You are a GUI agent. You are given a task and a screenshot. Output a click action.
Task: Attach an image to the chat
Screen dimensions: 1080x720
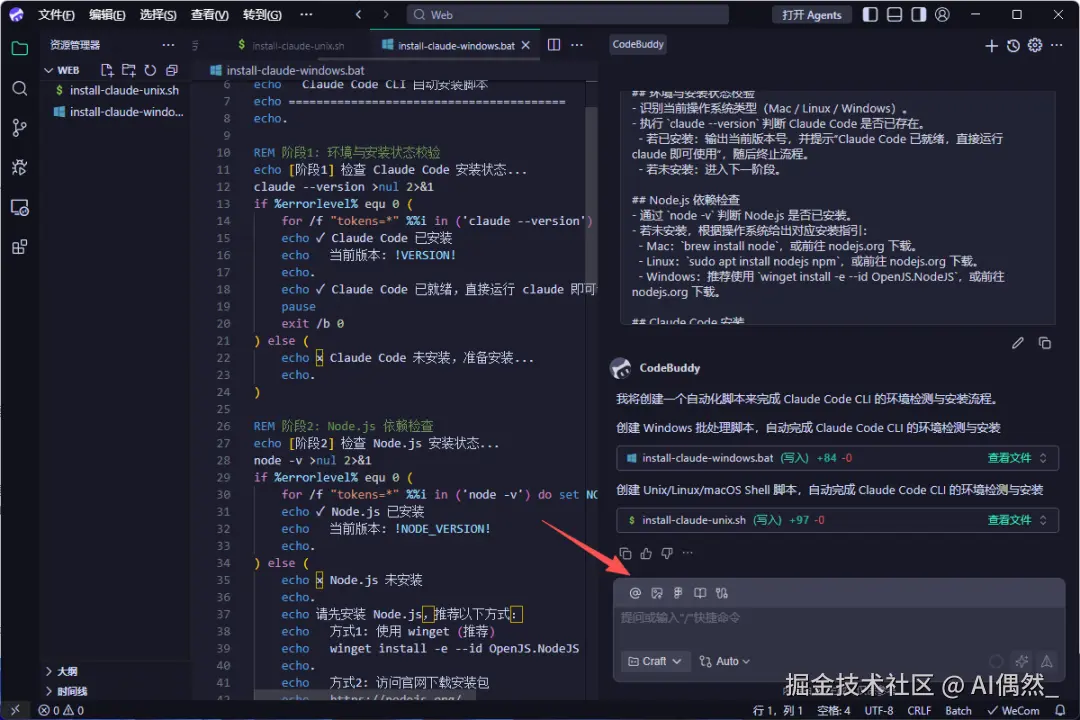pyautogui.click(x=657, y=593)
